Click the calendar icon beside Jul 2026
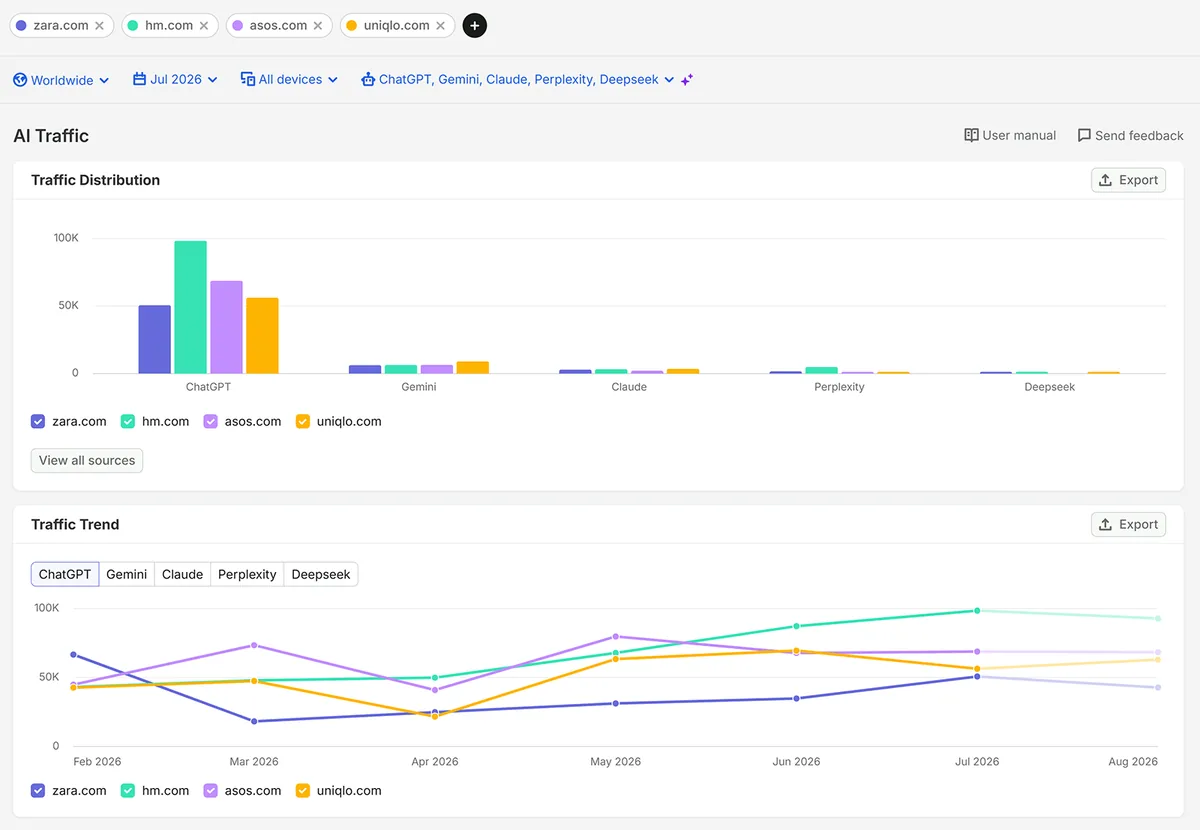Image resolution: width=1200 pixels, height=830 pixels. [x=139, y=79]
